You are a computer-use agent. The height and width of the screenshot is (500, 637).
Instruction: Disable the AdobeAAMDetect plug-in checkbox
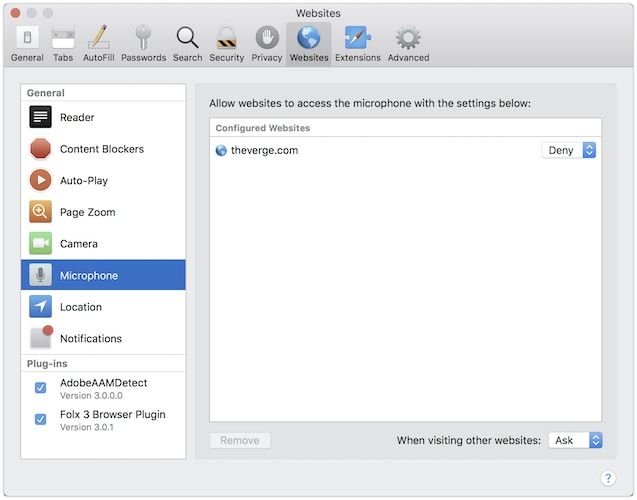[x=41, y=387]
